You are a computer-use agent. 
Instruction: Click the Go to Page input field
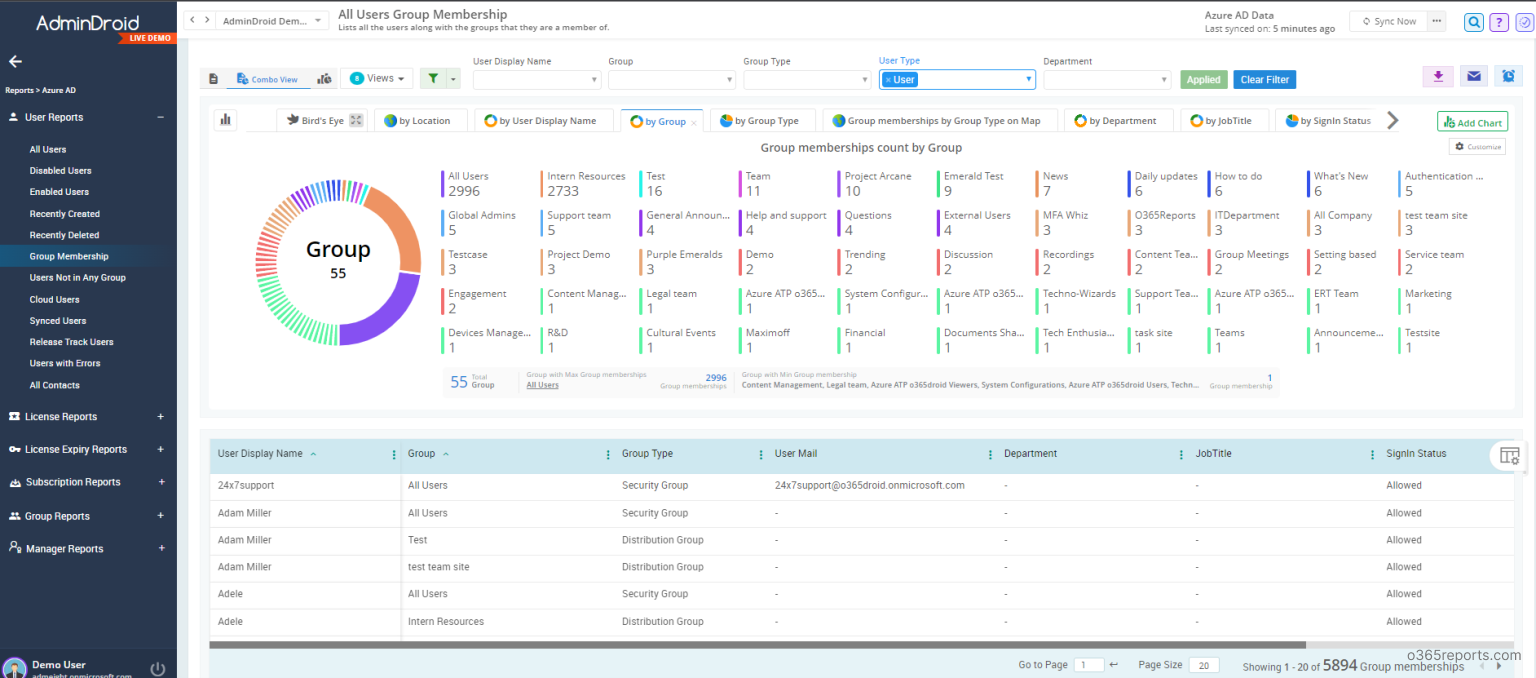[x=1089, y=665]
